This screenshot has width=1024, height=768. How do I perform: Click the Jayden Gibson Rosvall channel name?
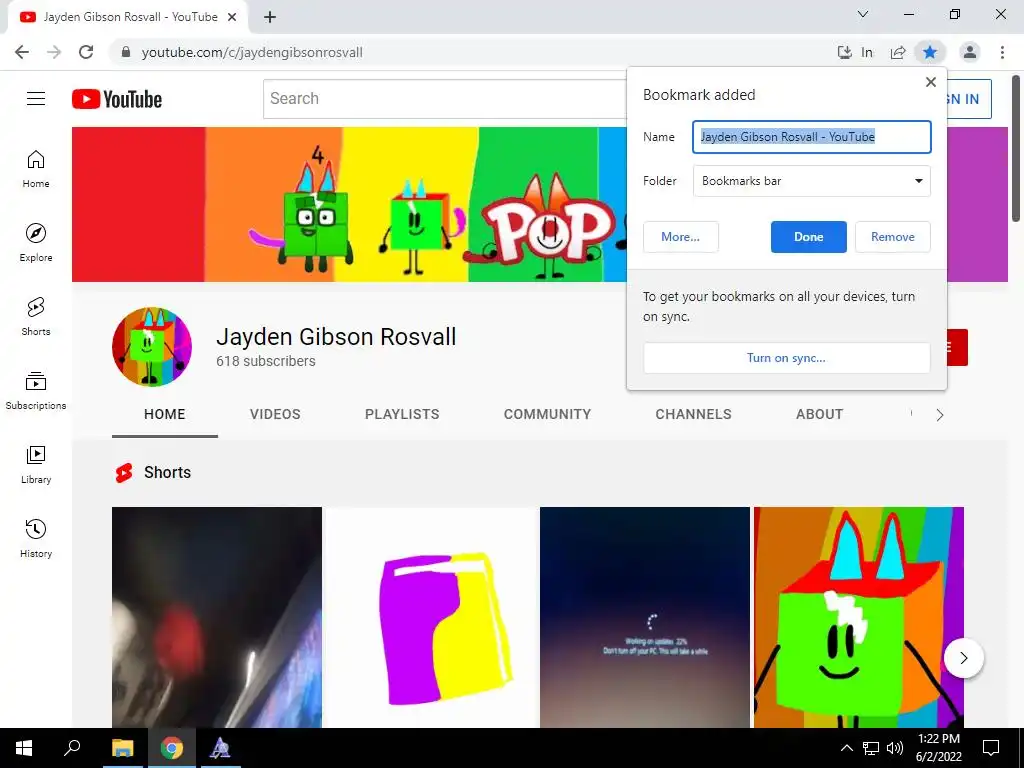click(336, 336)
